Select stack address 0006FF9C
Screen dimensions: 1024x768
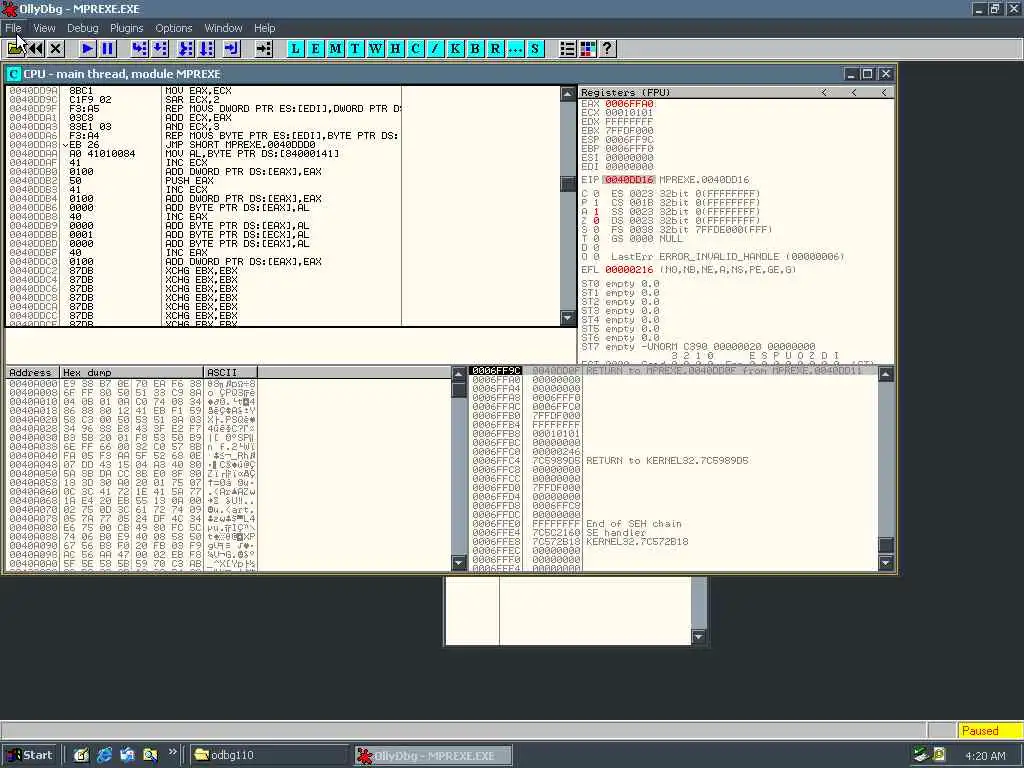click(x=496, y=370)
